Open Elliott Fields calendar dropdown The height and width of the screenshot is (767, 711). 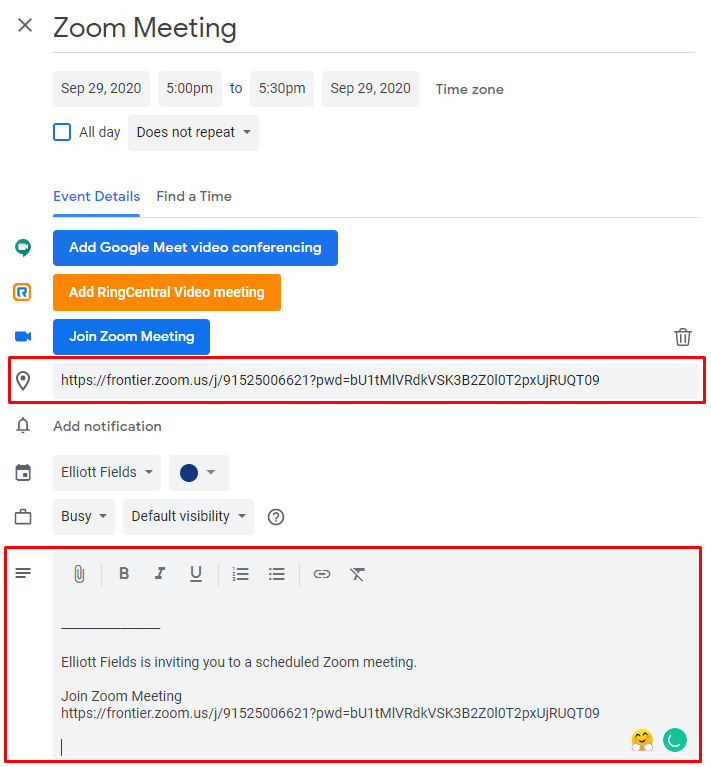coord(107,473)
